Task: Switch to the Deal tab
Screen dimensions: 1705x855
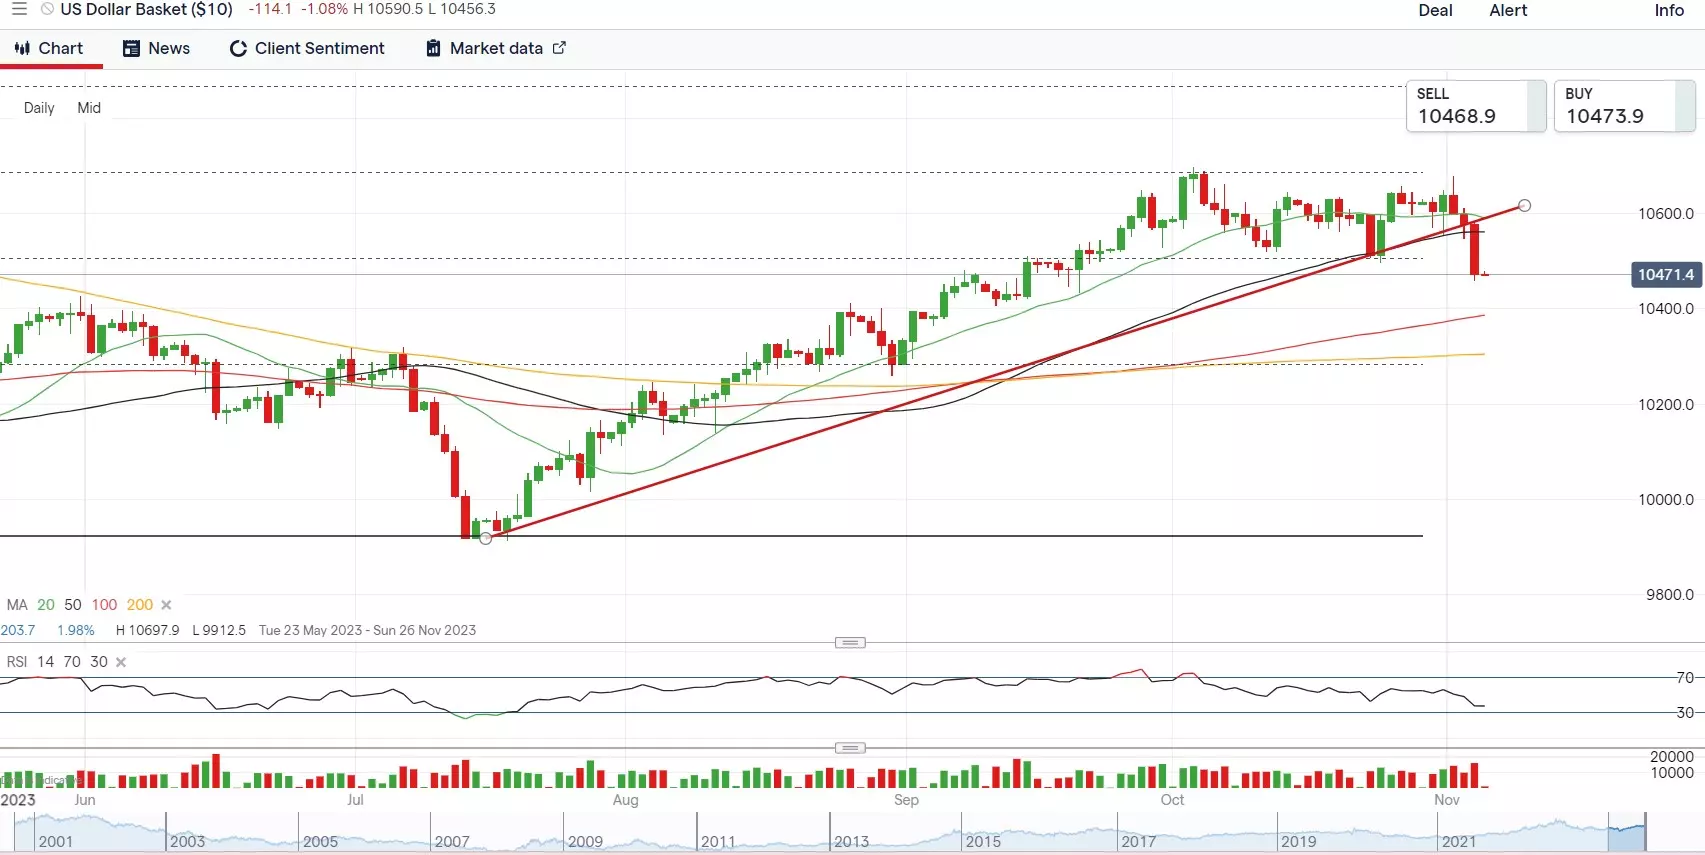Action: click(x=1435, y=10)
